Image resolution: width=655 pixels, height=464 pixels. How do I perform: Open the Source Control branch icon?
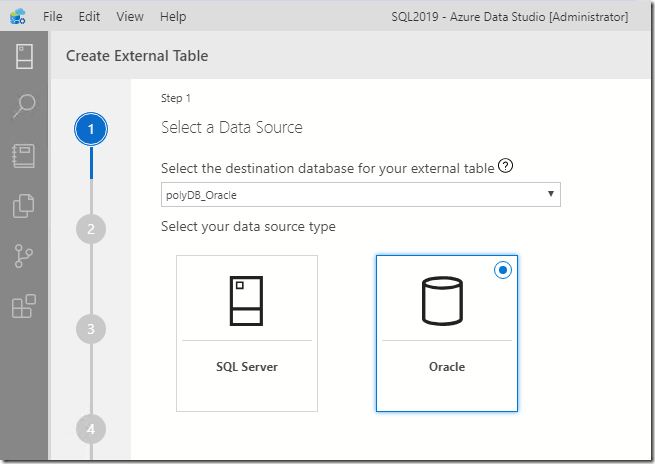pos(24,256)
